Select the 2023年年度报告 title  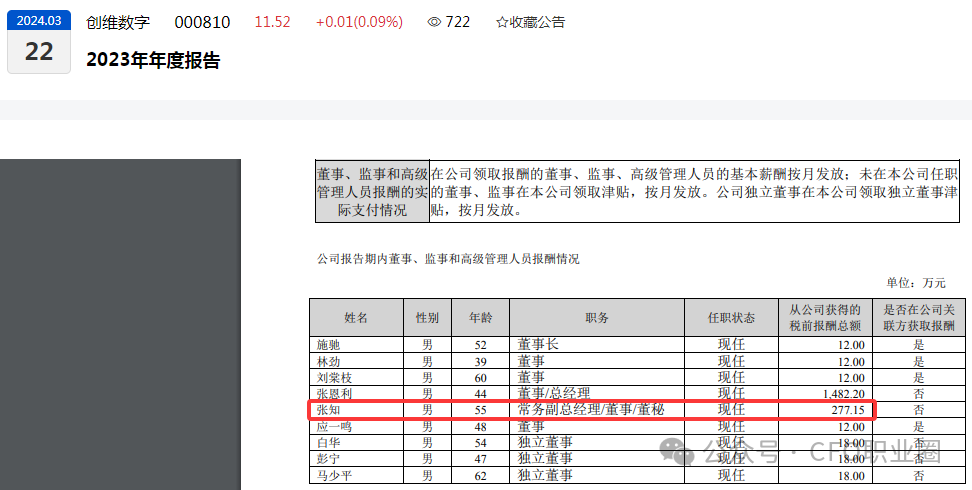(x=153, y=60)
